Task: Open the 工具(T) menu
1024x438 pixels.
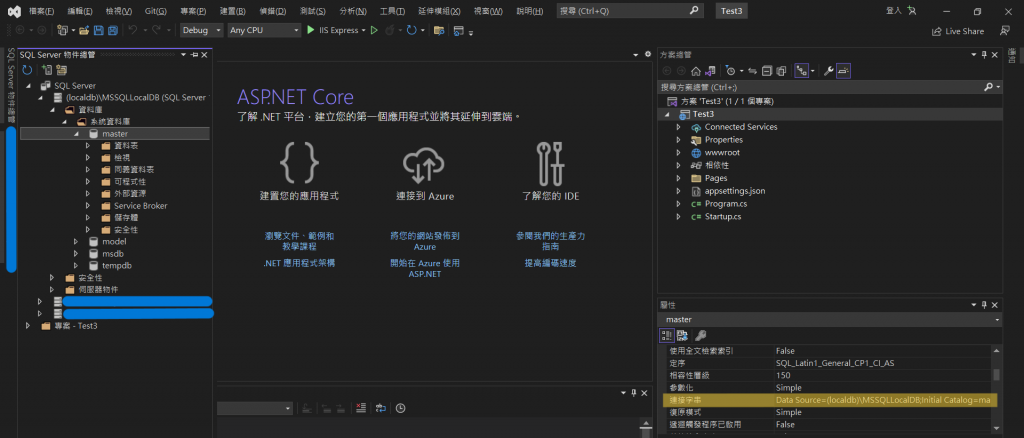Action: tap(392, 12)
